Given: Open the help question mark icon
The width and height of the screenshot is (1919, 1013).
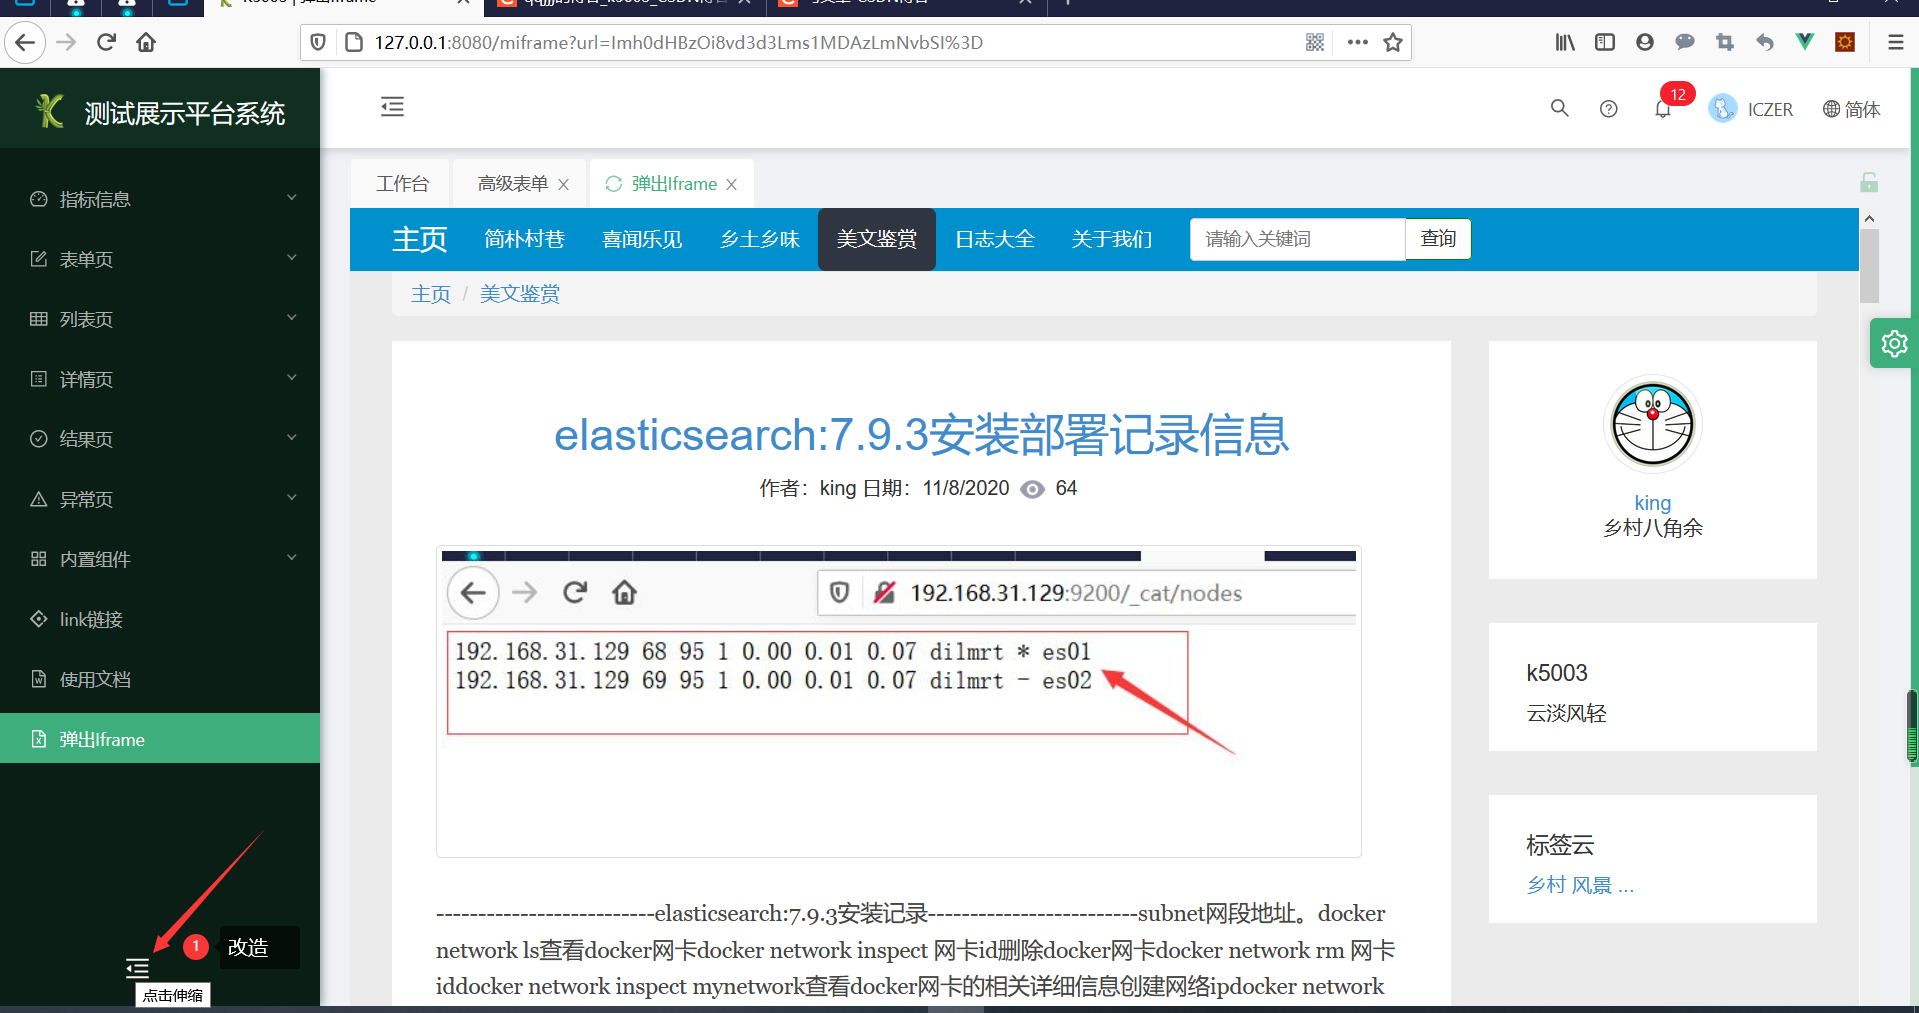Looking at the screenshot, I should [x=1608, y=109].
